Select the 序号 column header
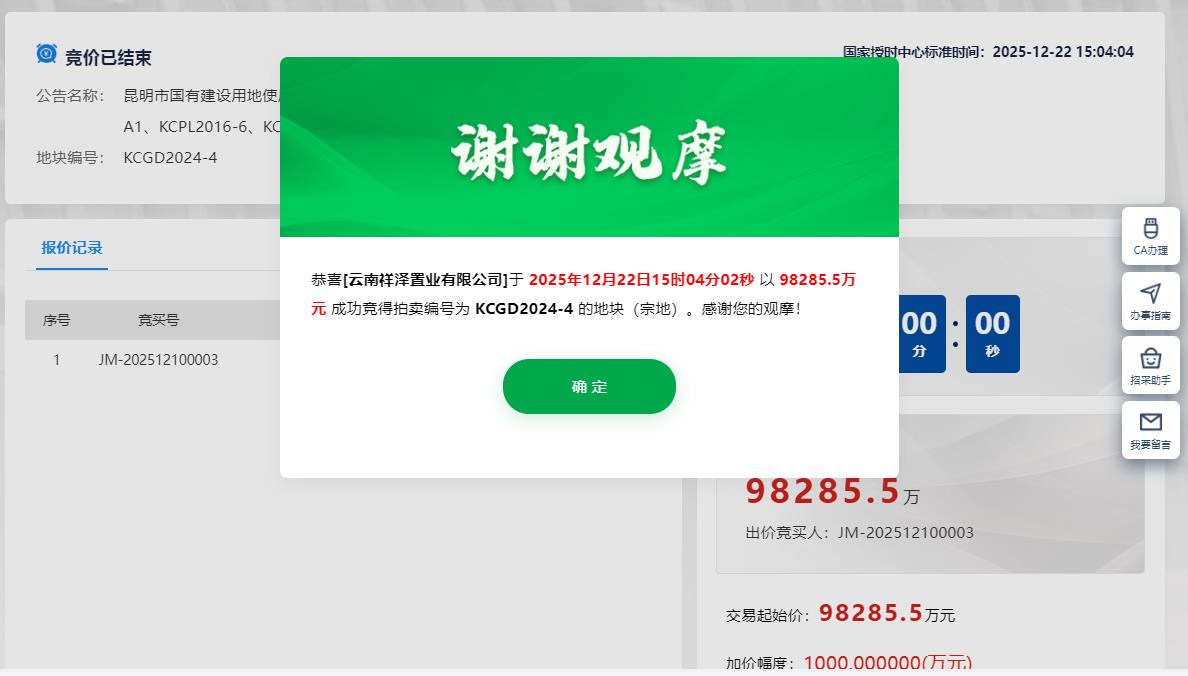 tap(56, 320)
